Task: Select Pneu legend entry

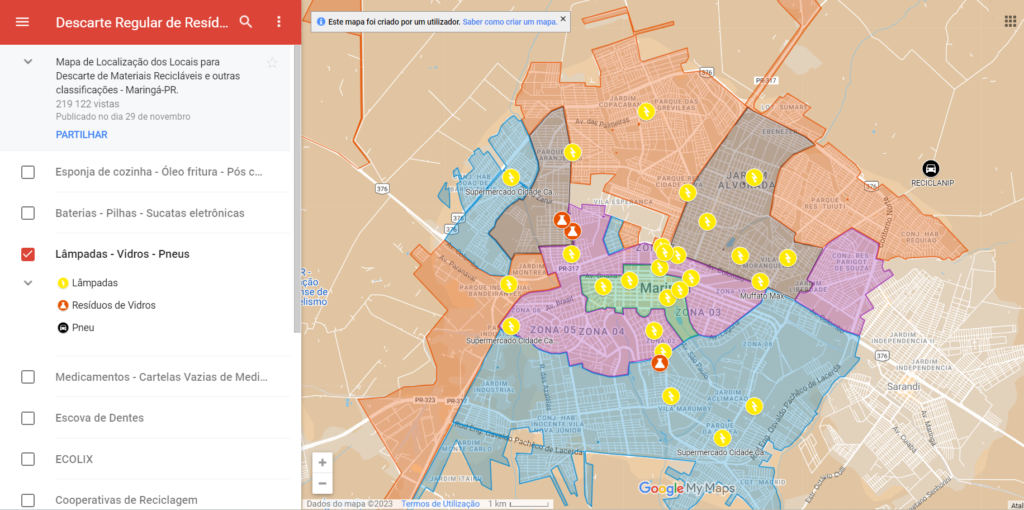Action: pos(76,327)
